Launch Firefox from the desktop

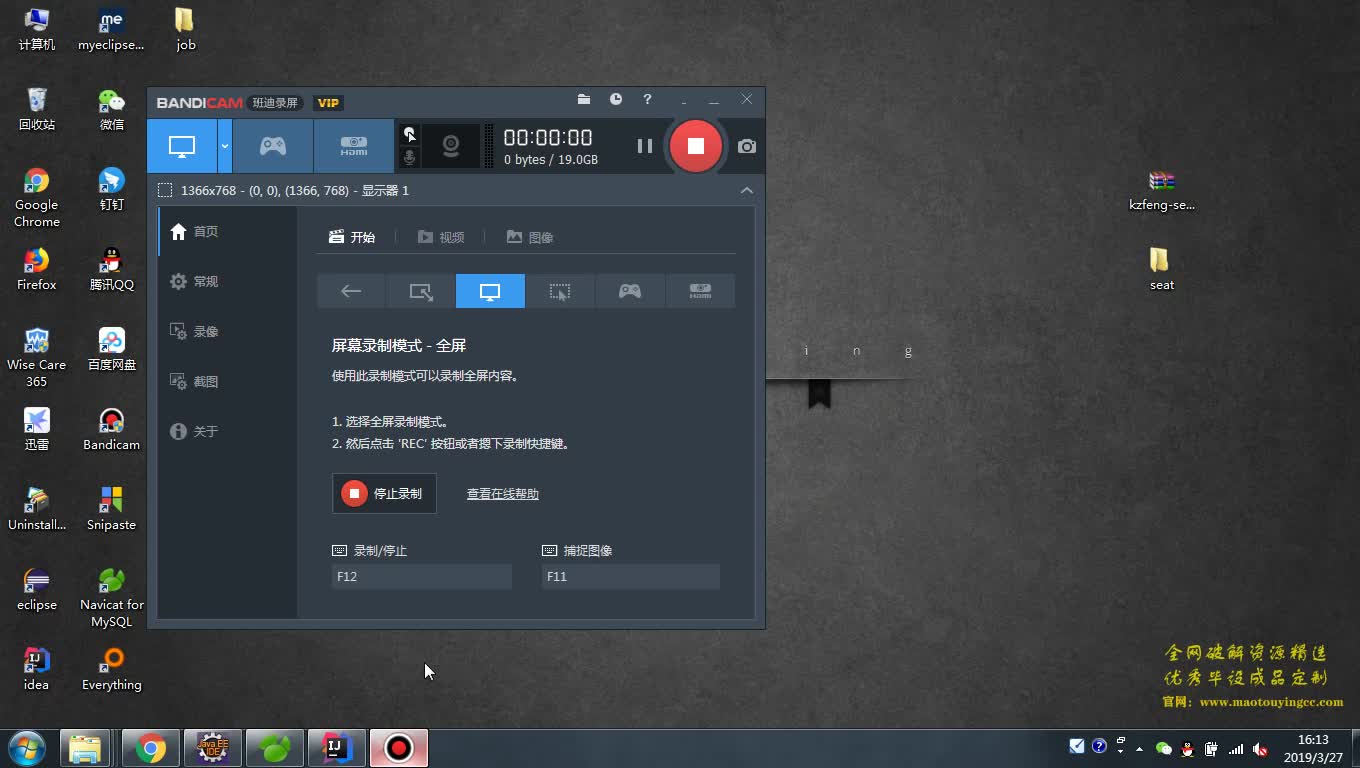click(37, 269)
